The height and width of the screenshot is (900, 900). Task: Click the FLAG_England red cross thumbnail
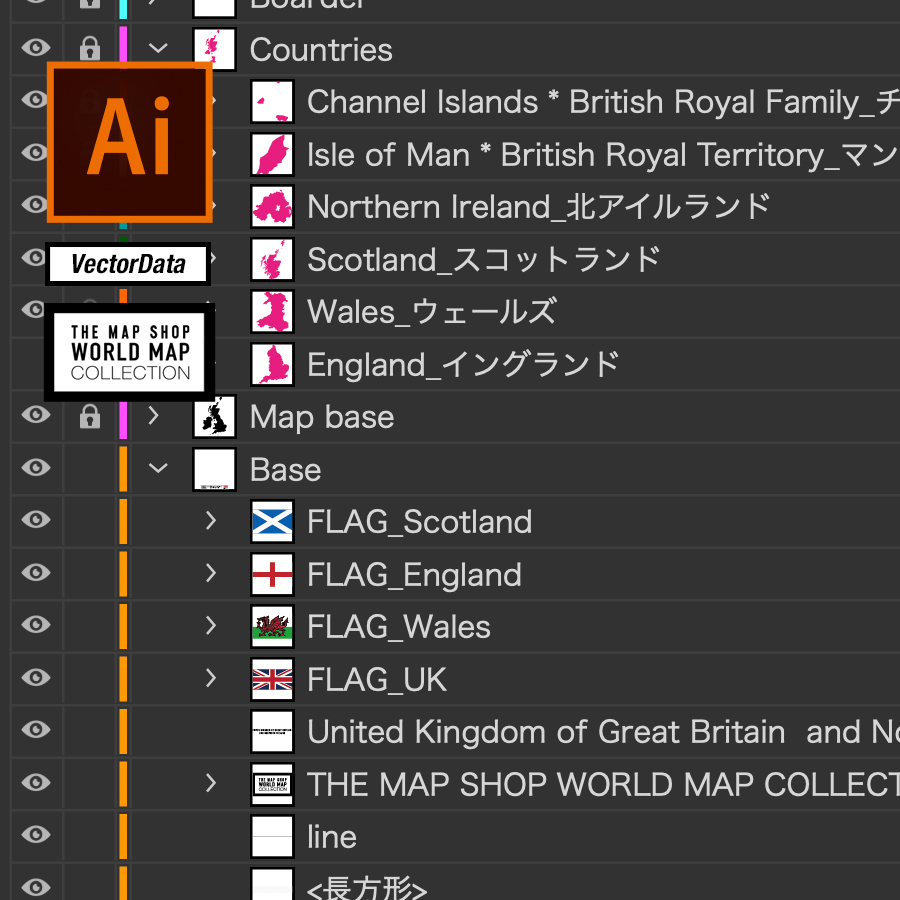272,575
